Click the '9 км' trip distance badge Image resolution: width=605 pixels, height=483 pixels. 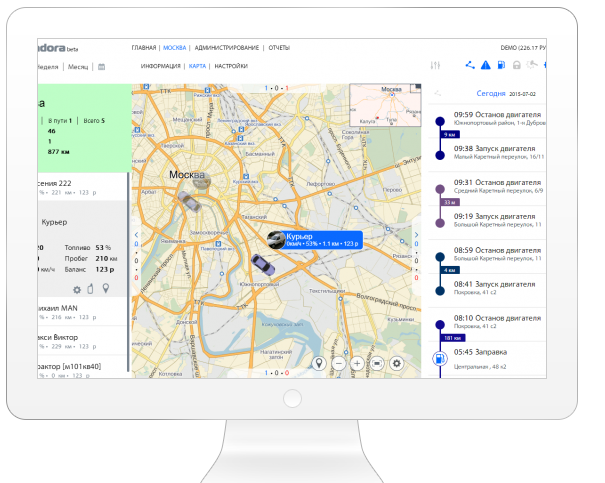point(450,135)
